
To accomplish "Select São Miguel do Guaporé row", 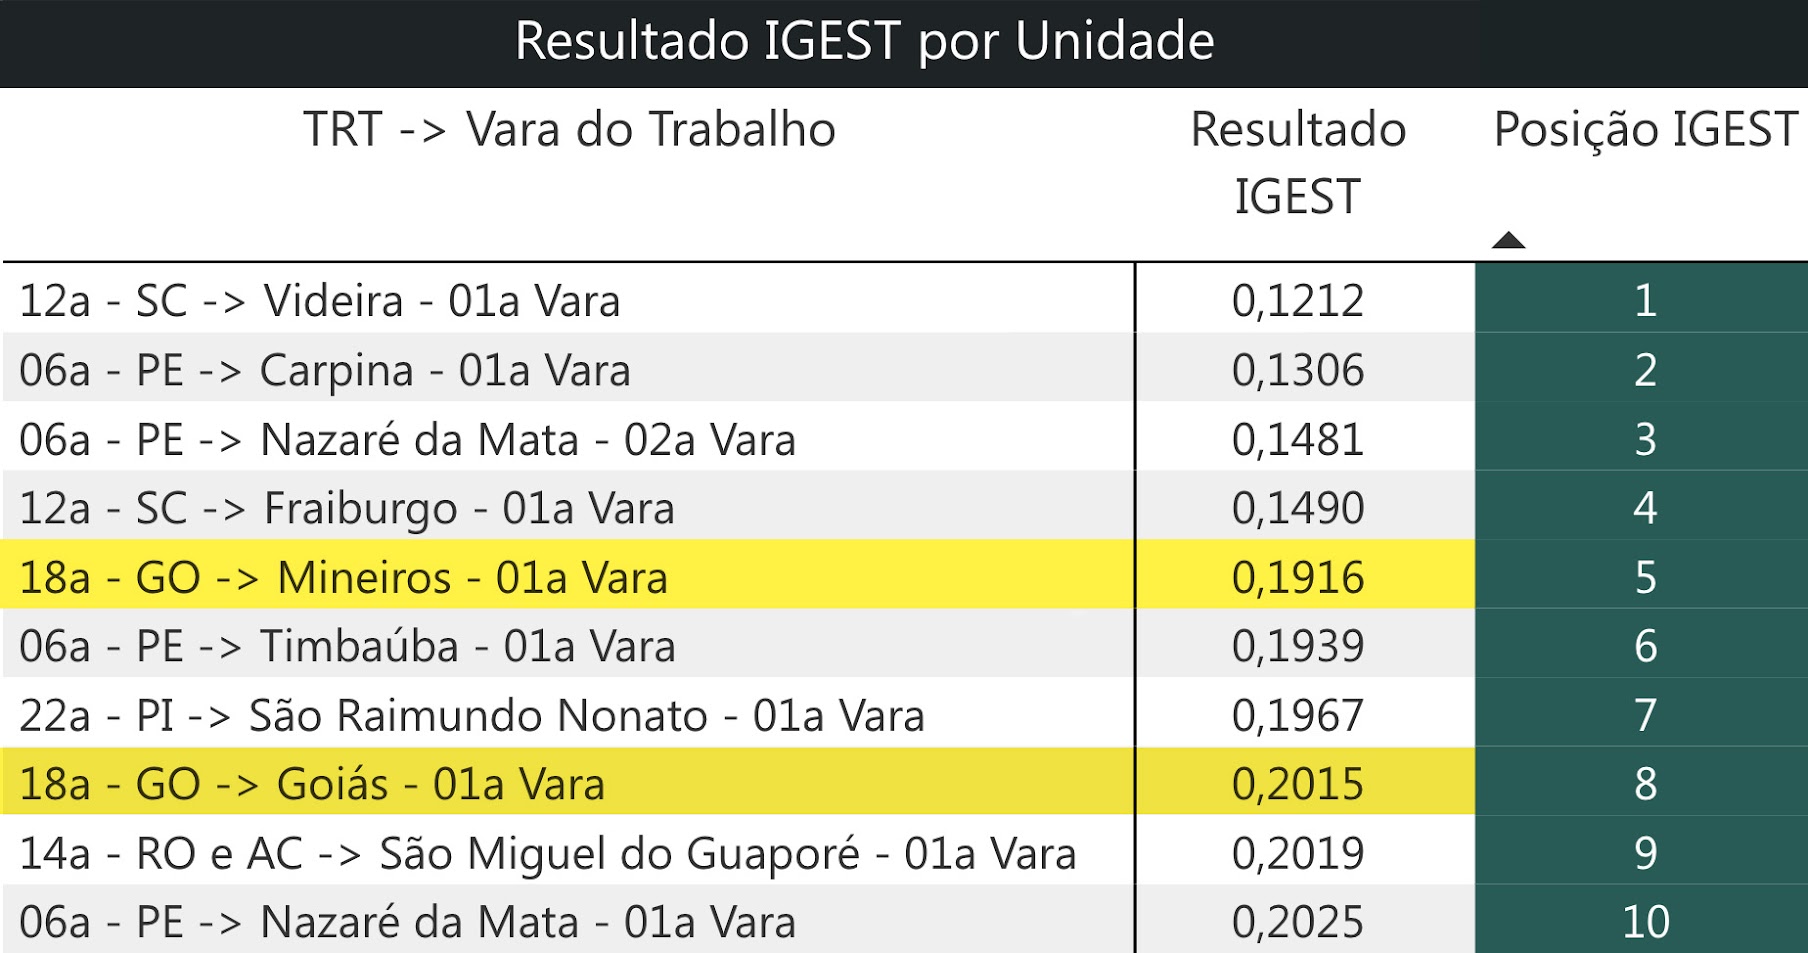I will pyautogui.click(x=548, y=854).
